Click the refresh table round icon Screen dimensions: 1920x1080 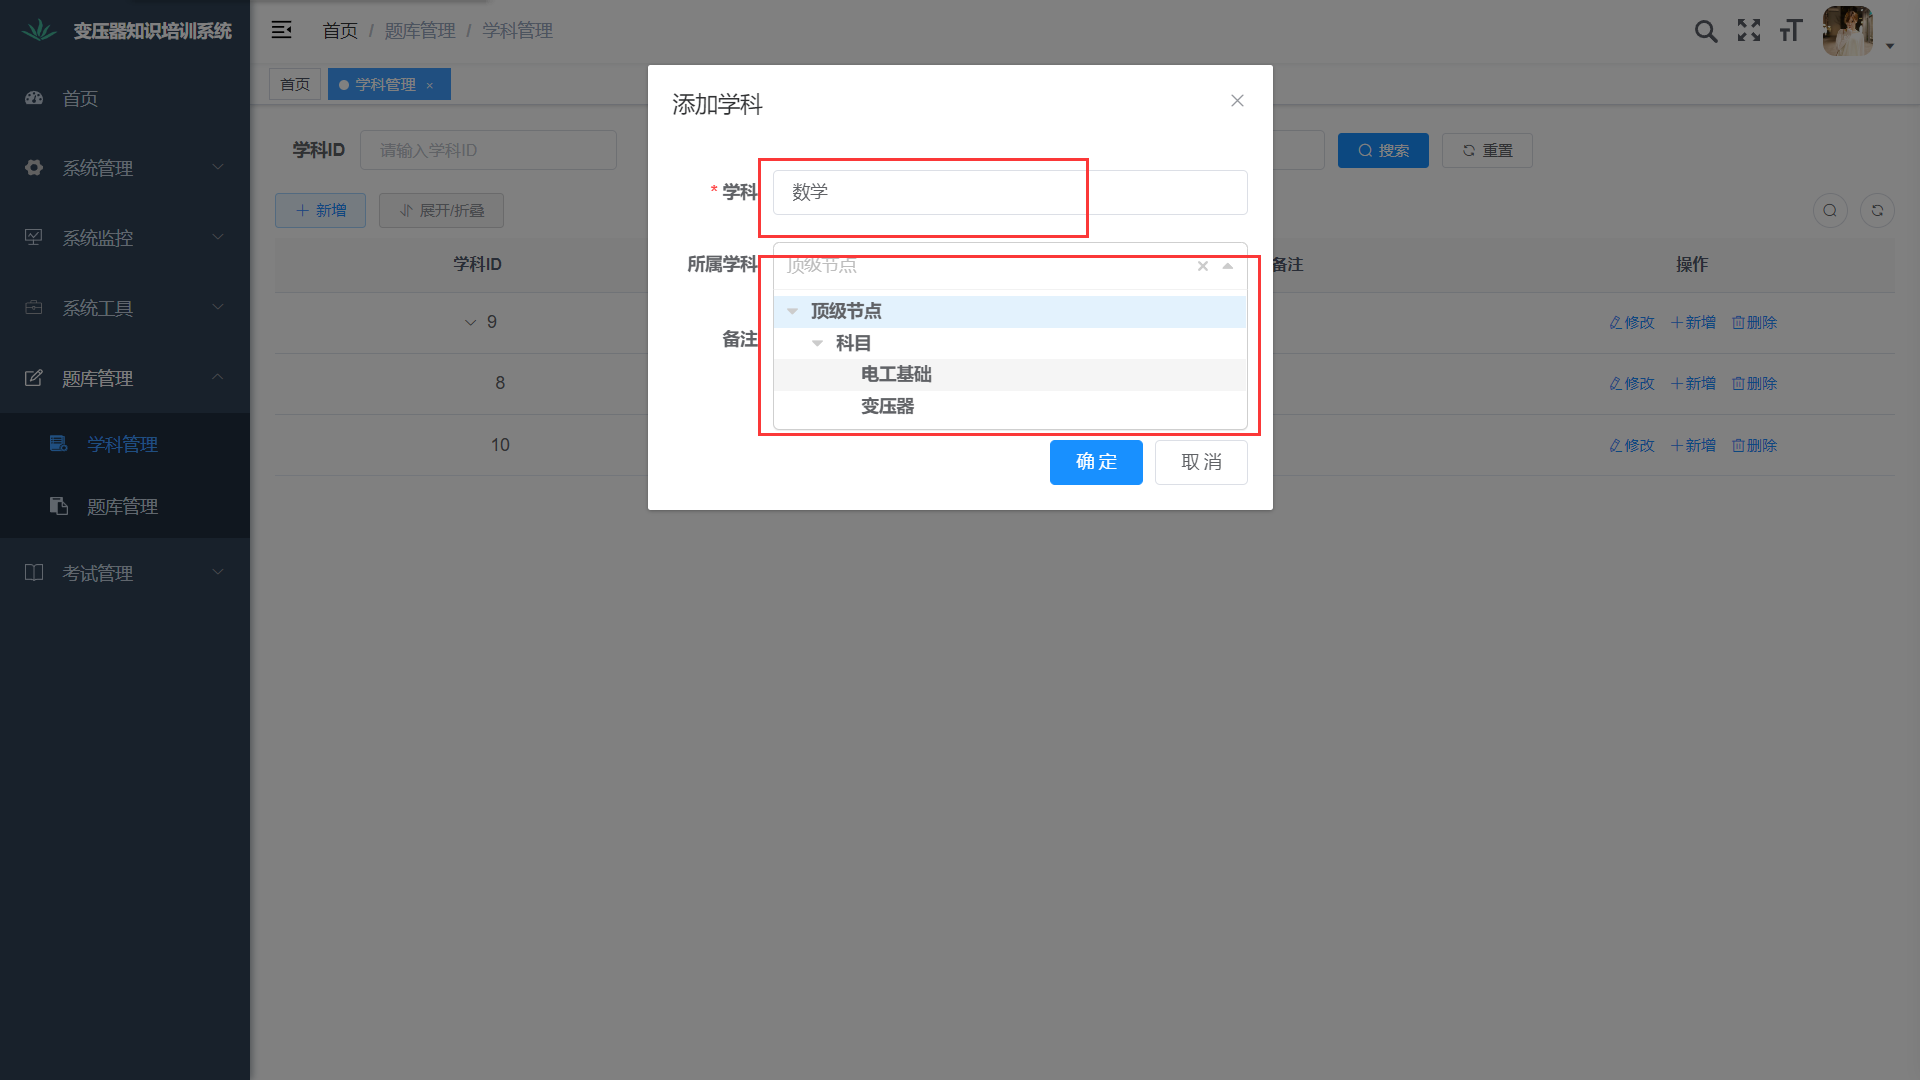click(x=1877, y=210)
